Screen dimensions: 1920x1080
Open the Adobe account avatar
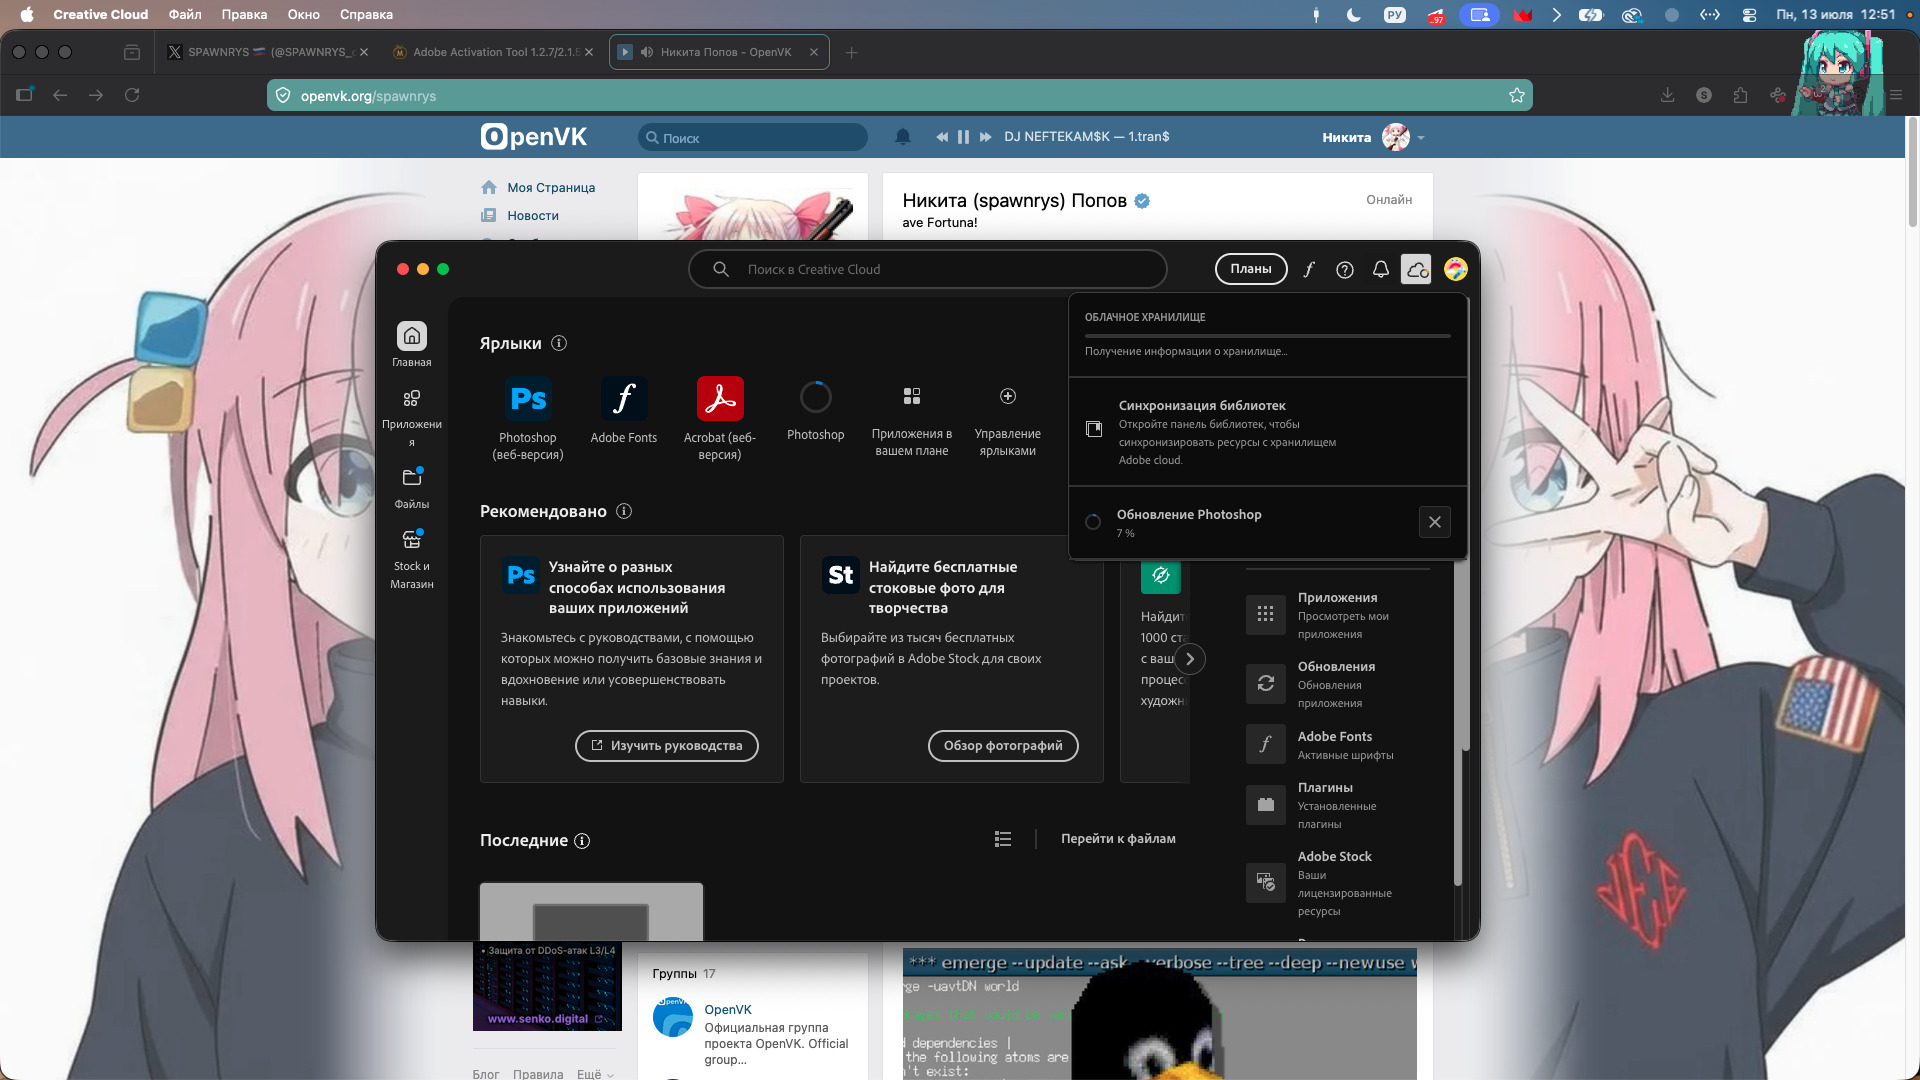(x=1456, y=269)
